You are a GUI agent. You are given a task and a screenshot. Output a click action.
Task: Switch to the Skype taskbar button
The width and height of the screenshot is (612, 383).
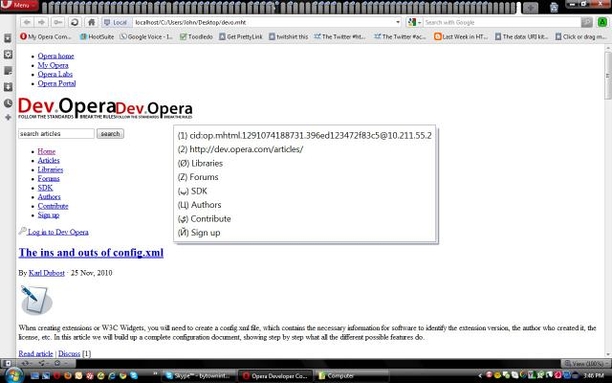click(199, 376)
